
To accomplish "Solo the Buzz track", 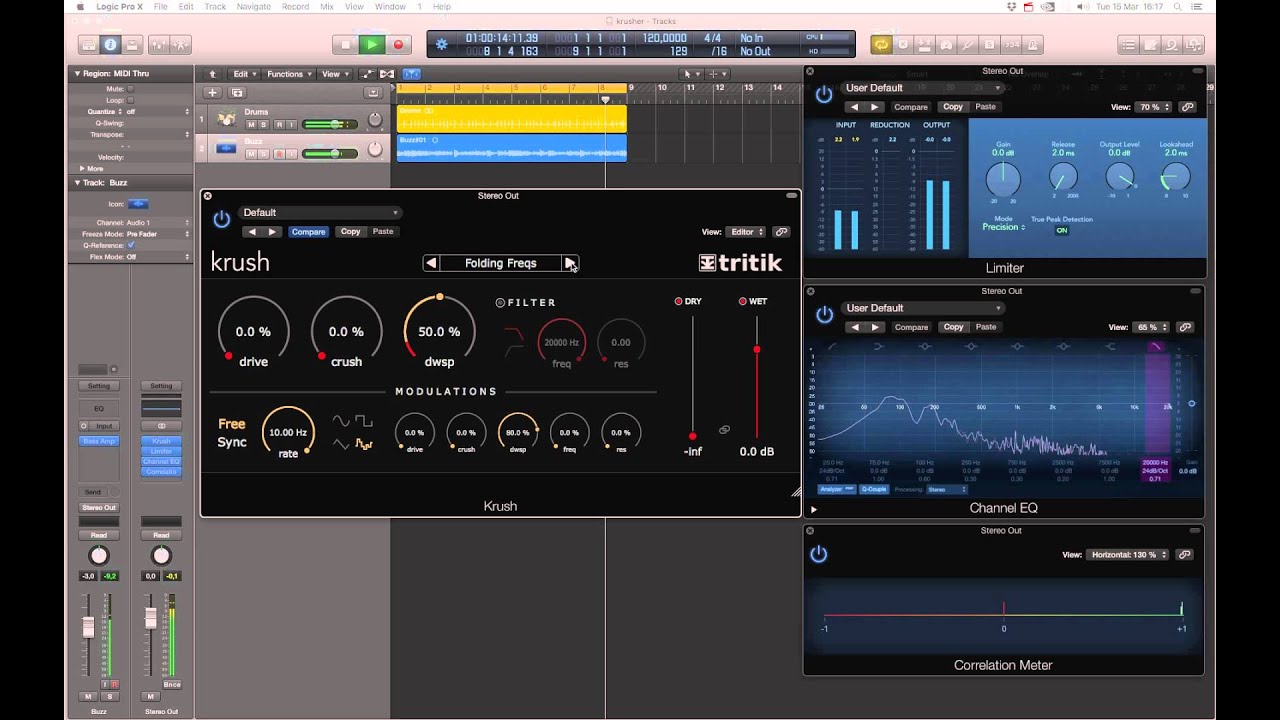I will coord(264,154).
